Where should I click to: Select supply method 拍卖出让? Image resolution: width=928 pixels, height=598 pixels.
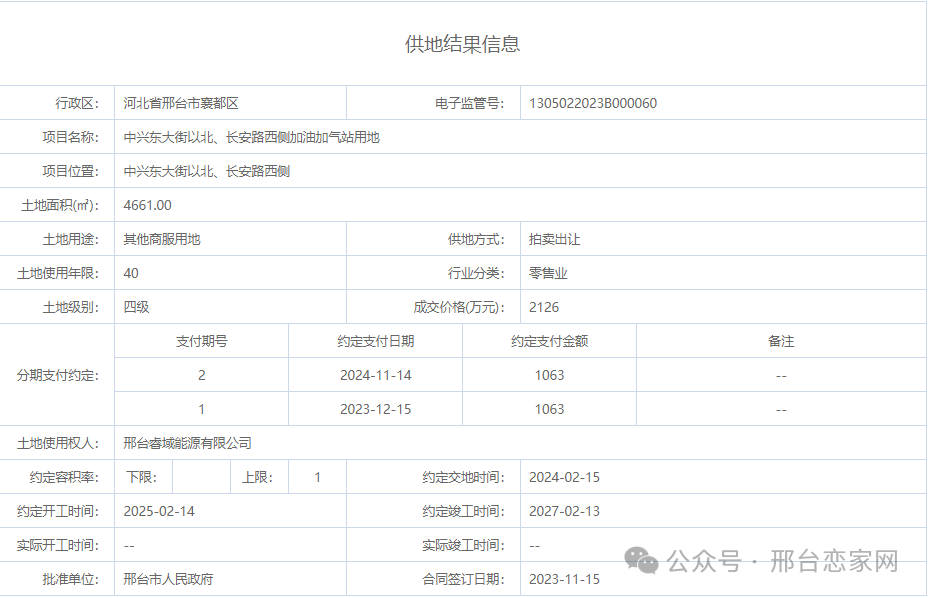(555, 239)
